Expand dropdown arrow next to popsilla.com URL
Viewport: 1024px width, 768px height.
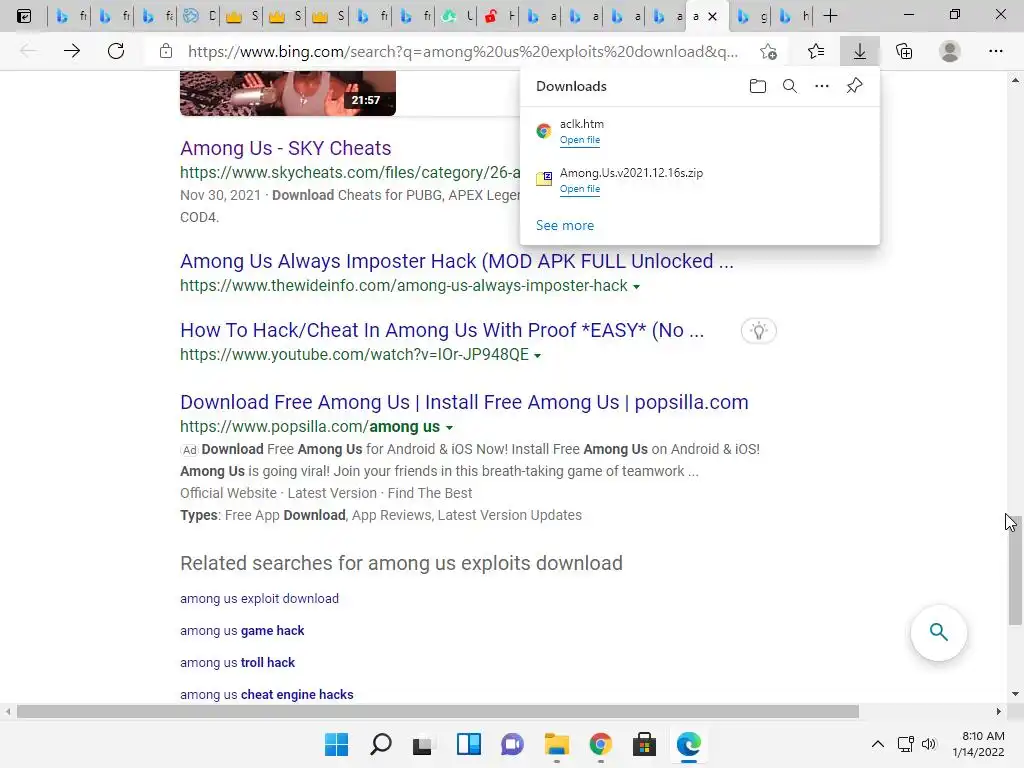(449, 428)
